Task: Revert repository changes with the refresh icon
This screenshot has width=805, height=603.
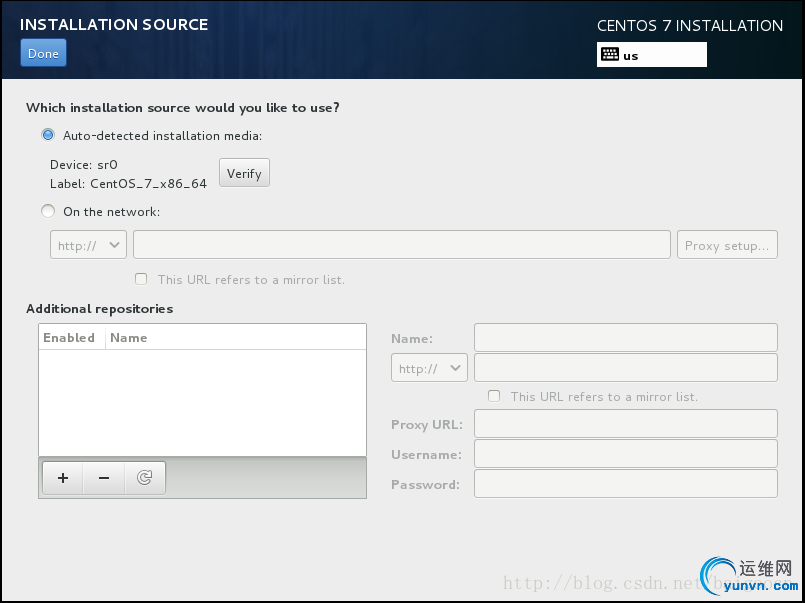Action: point(145,478)
